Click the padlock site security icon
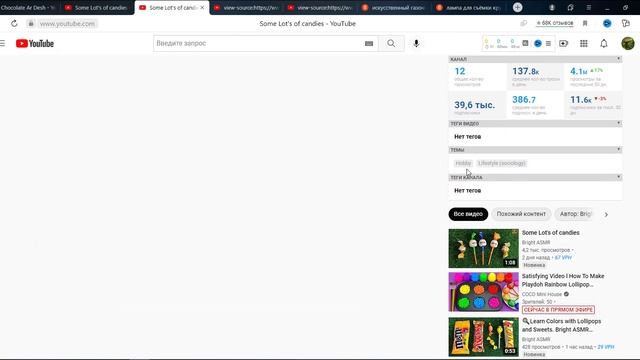640x360 pixels. point(31,24)
